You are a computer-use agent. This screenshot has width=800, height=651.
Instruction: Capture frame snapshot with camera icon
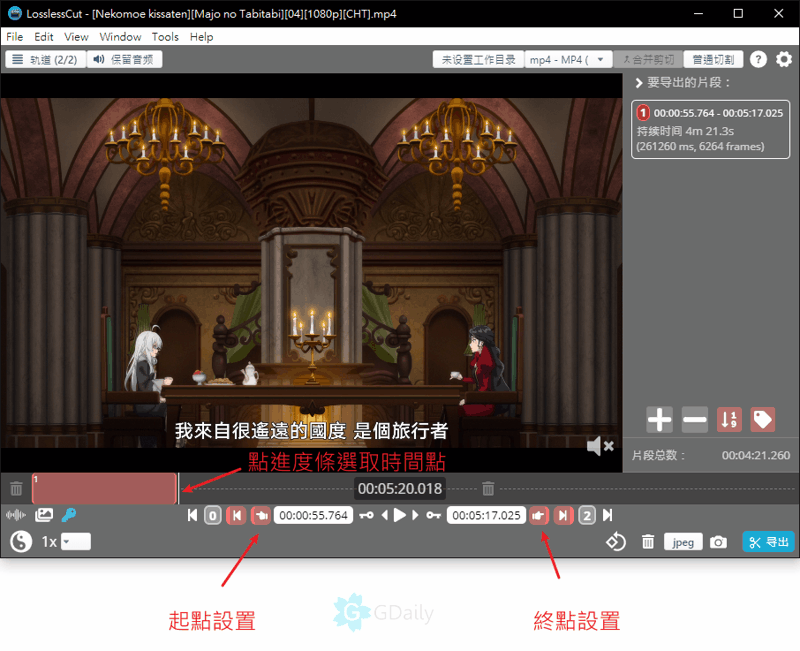[x=718, y=542]
